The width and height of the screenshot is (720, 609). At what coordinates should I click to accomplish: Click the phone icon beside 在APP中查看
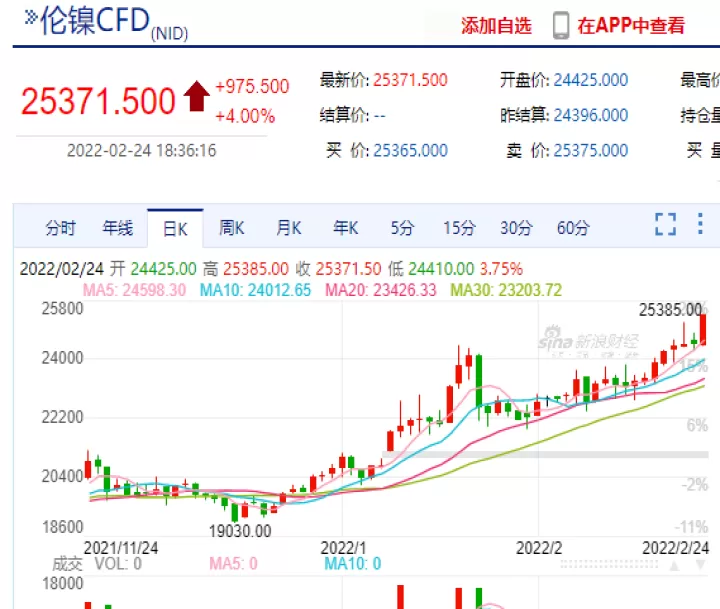coord(561,26)
